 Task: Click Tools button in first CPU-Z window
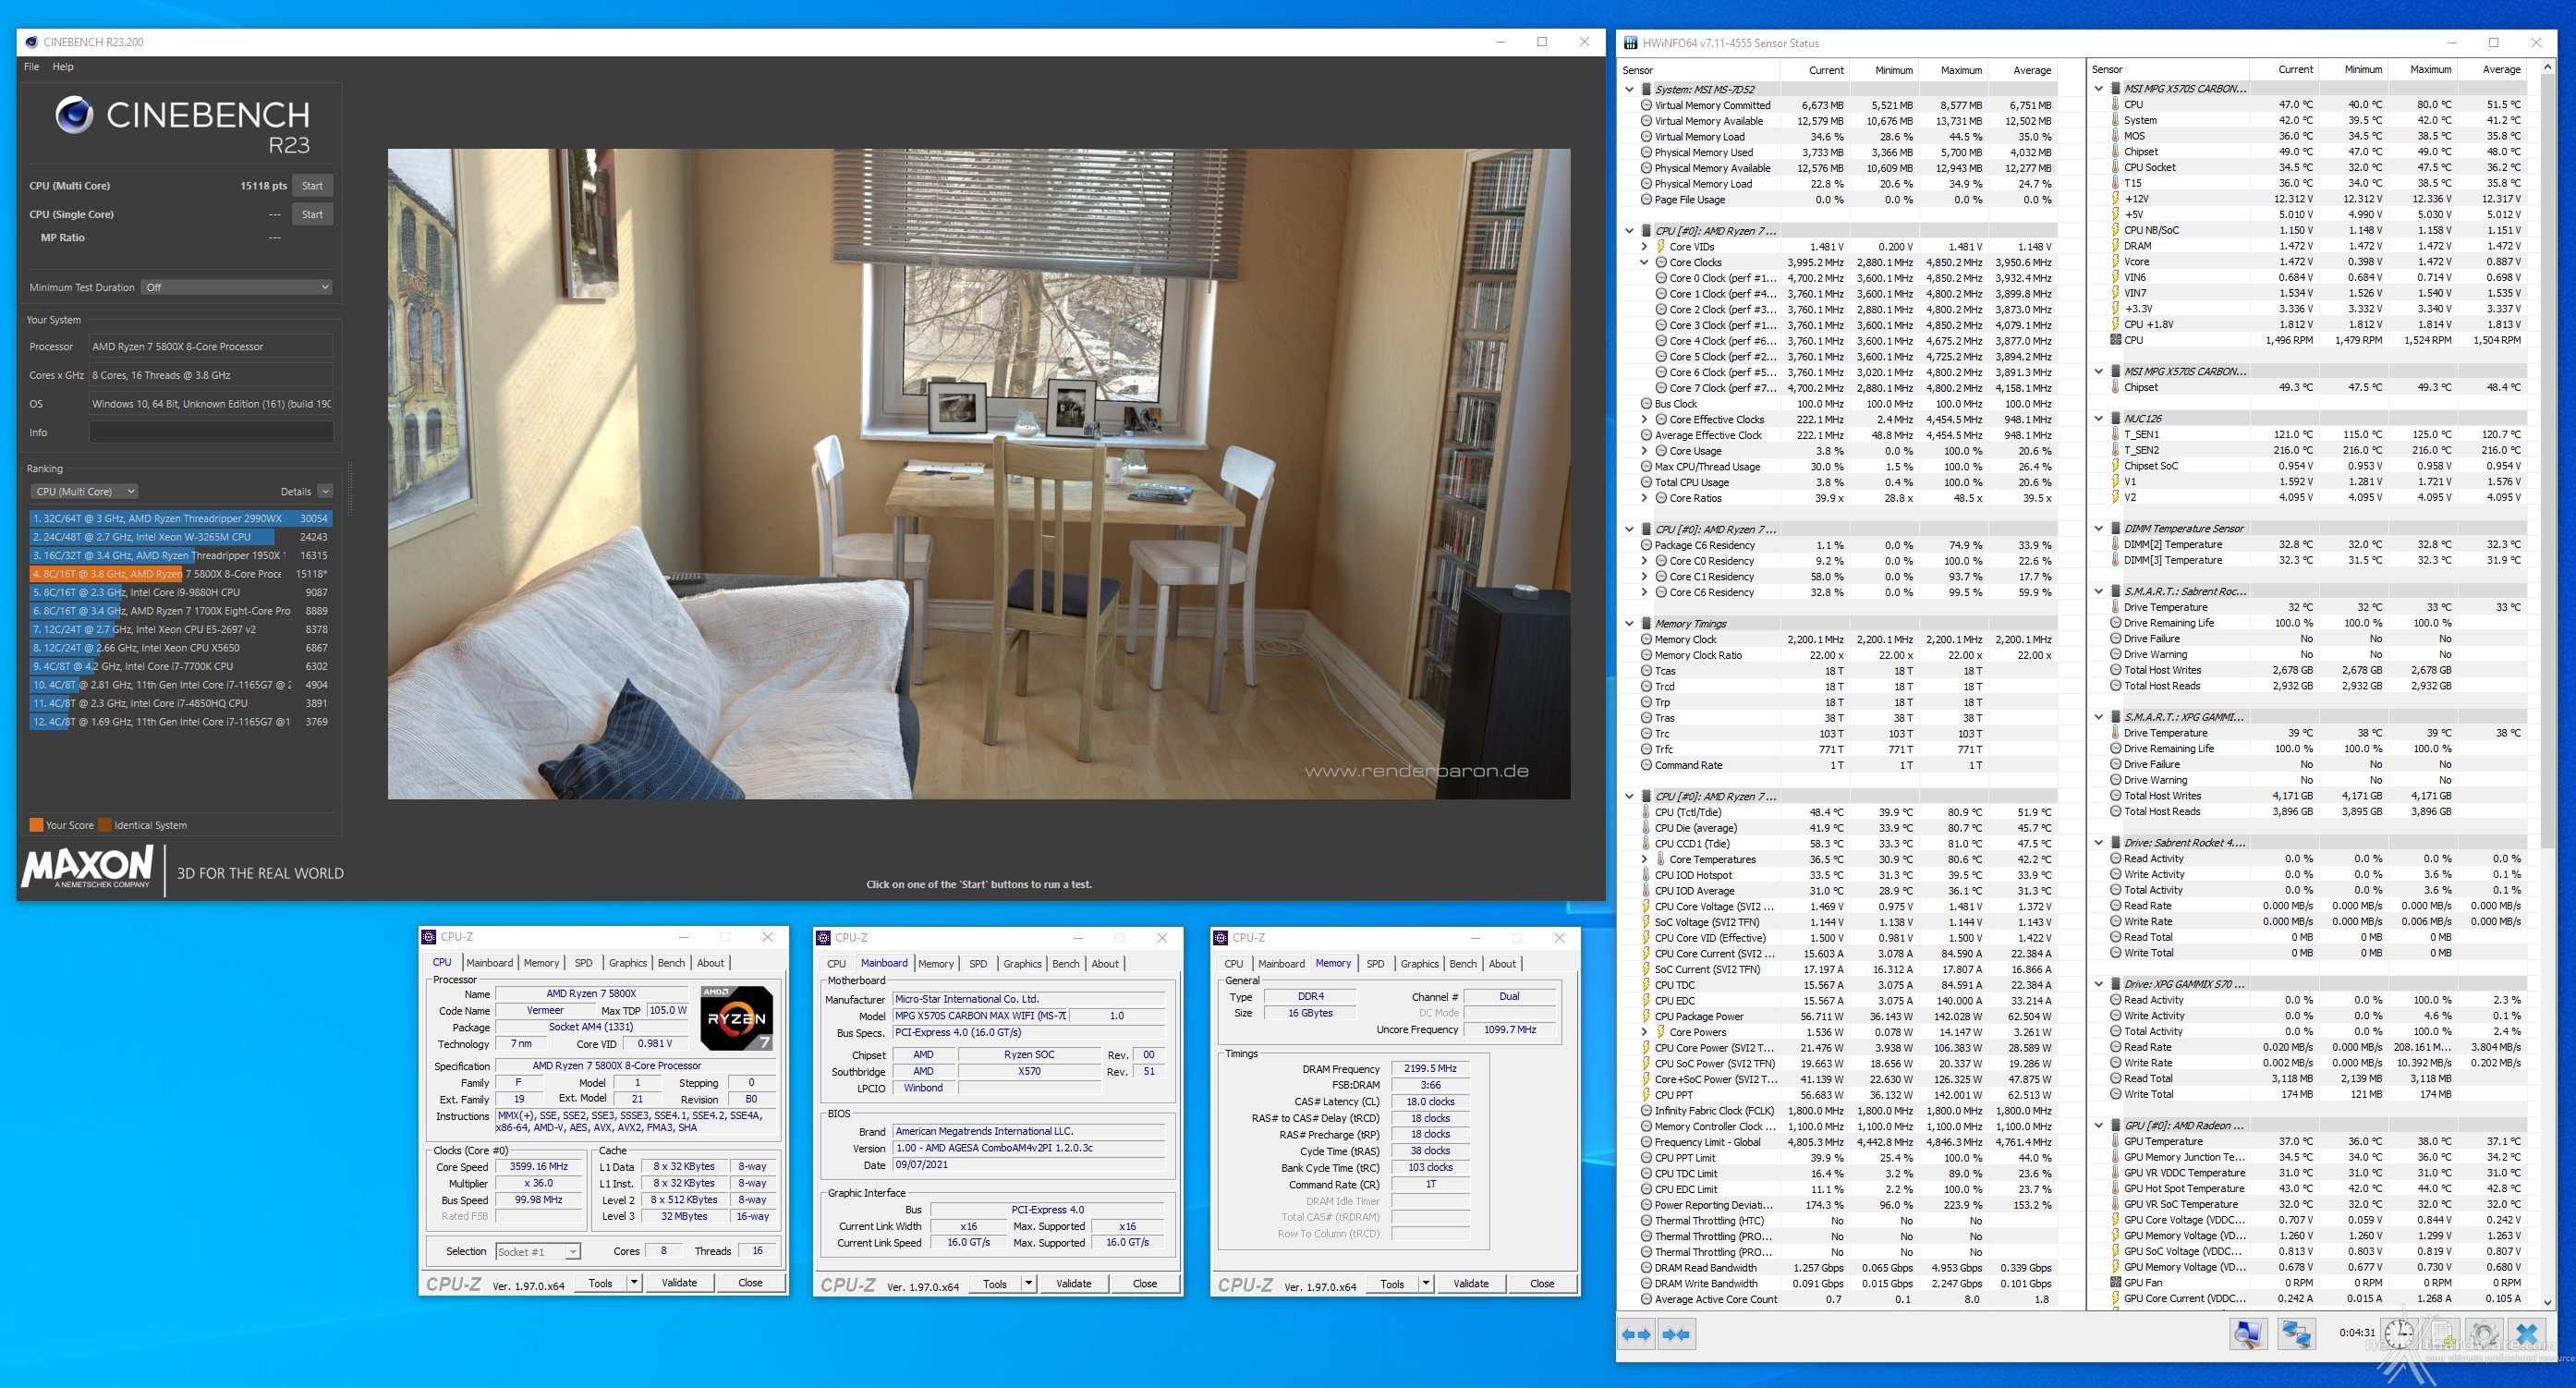tap(600, 1283)
